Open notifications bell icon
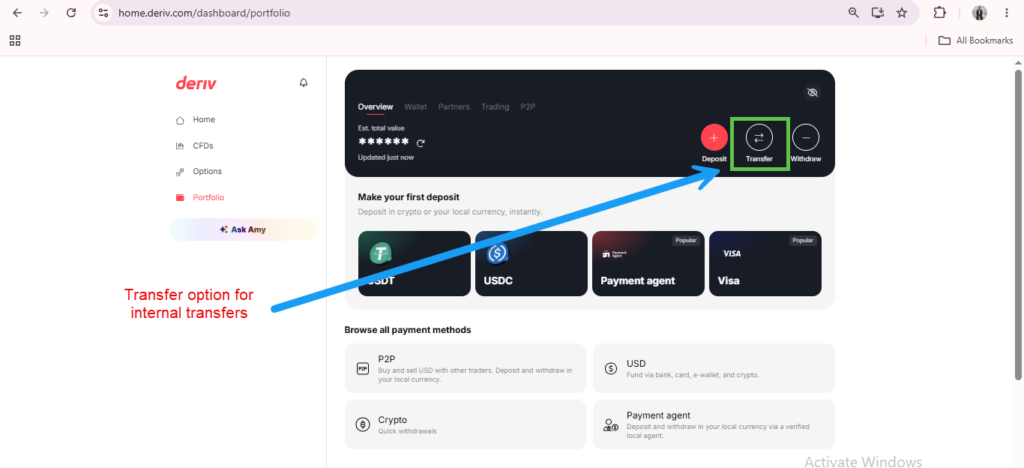Image resolution: width=1024 pixels, height=468 pixels. tap(303, 83)
